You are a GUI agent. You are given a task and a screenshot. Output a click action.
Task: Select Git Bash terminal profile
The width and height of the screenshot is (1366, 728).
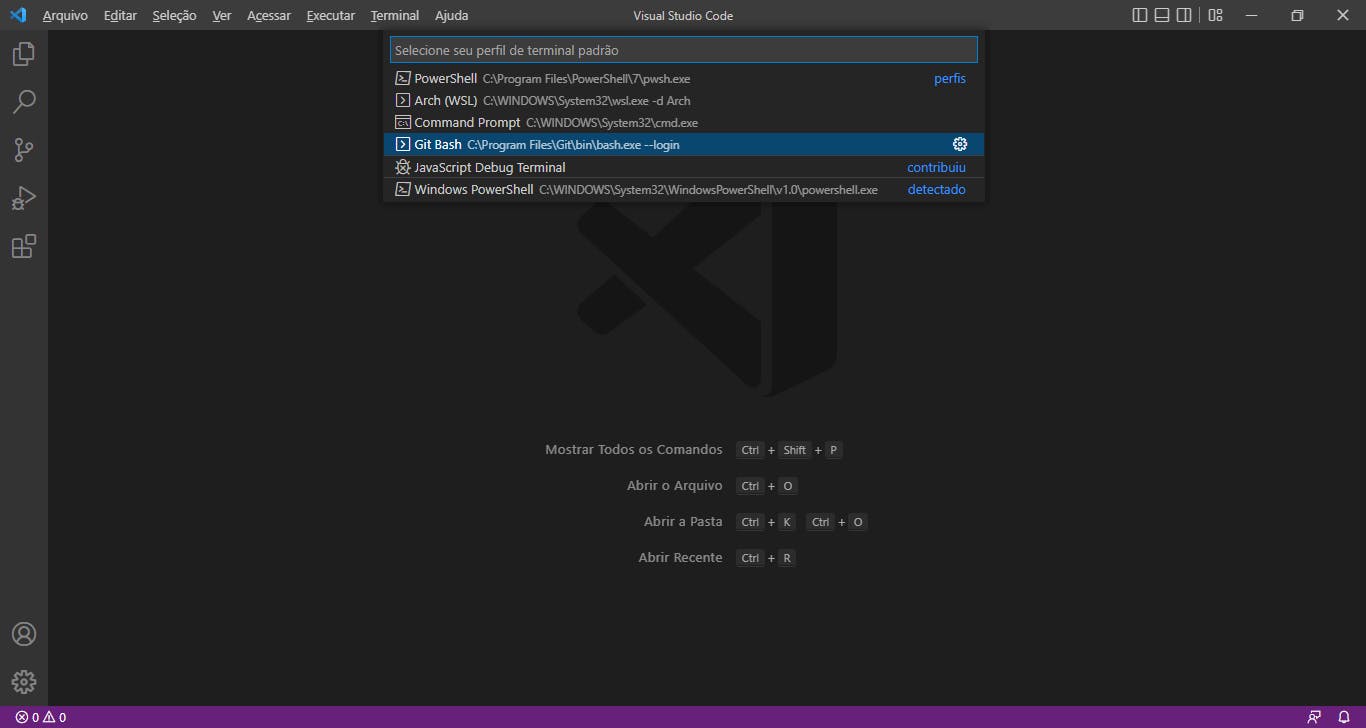point(683,144)
